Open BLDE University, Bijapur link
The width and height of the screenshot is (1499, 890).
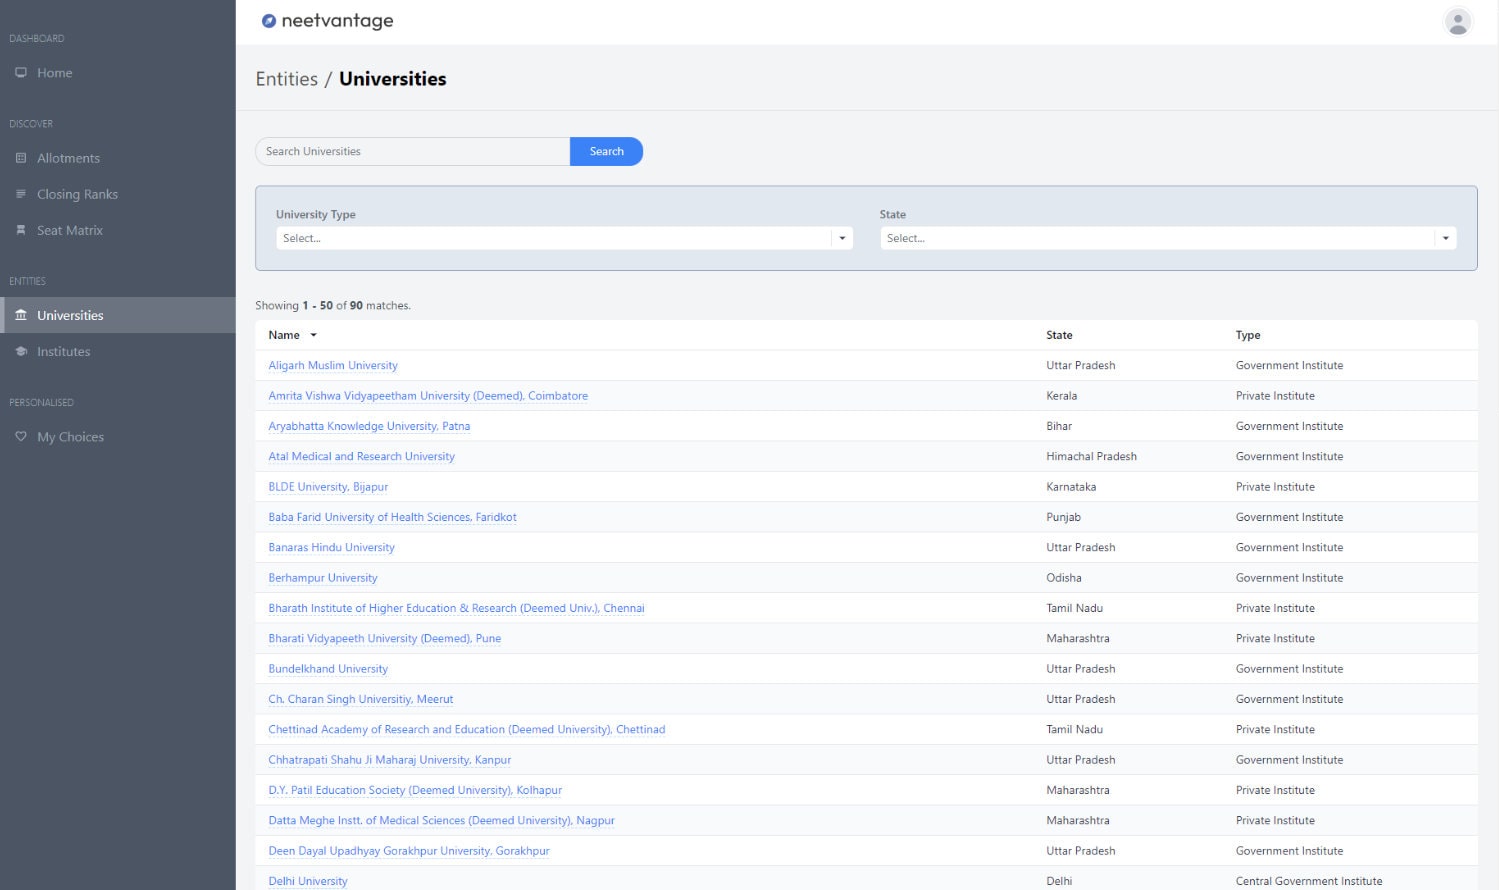click(328, 487)
